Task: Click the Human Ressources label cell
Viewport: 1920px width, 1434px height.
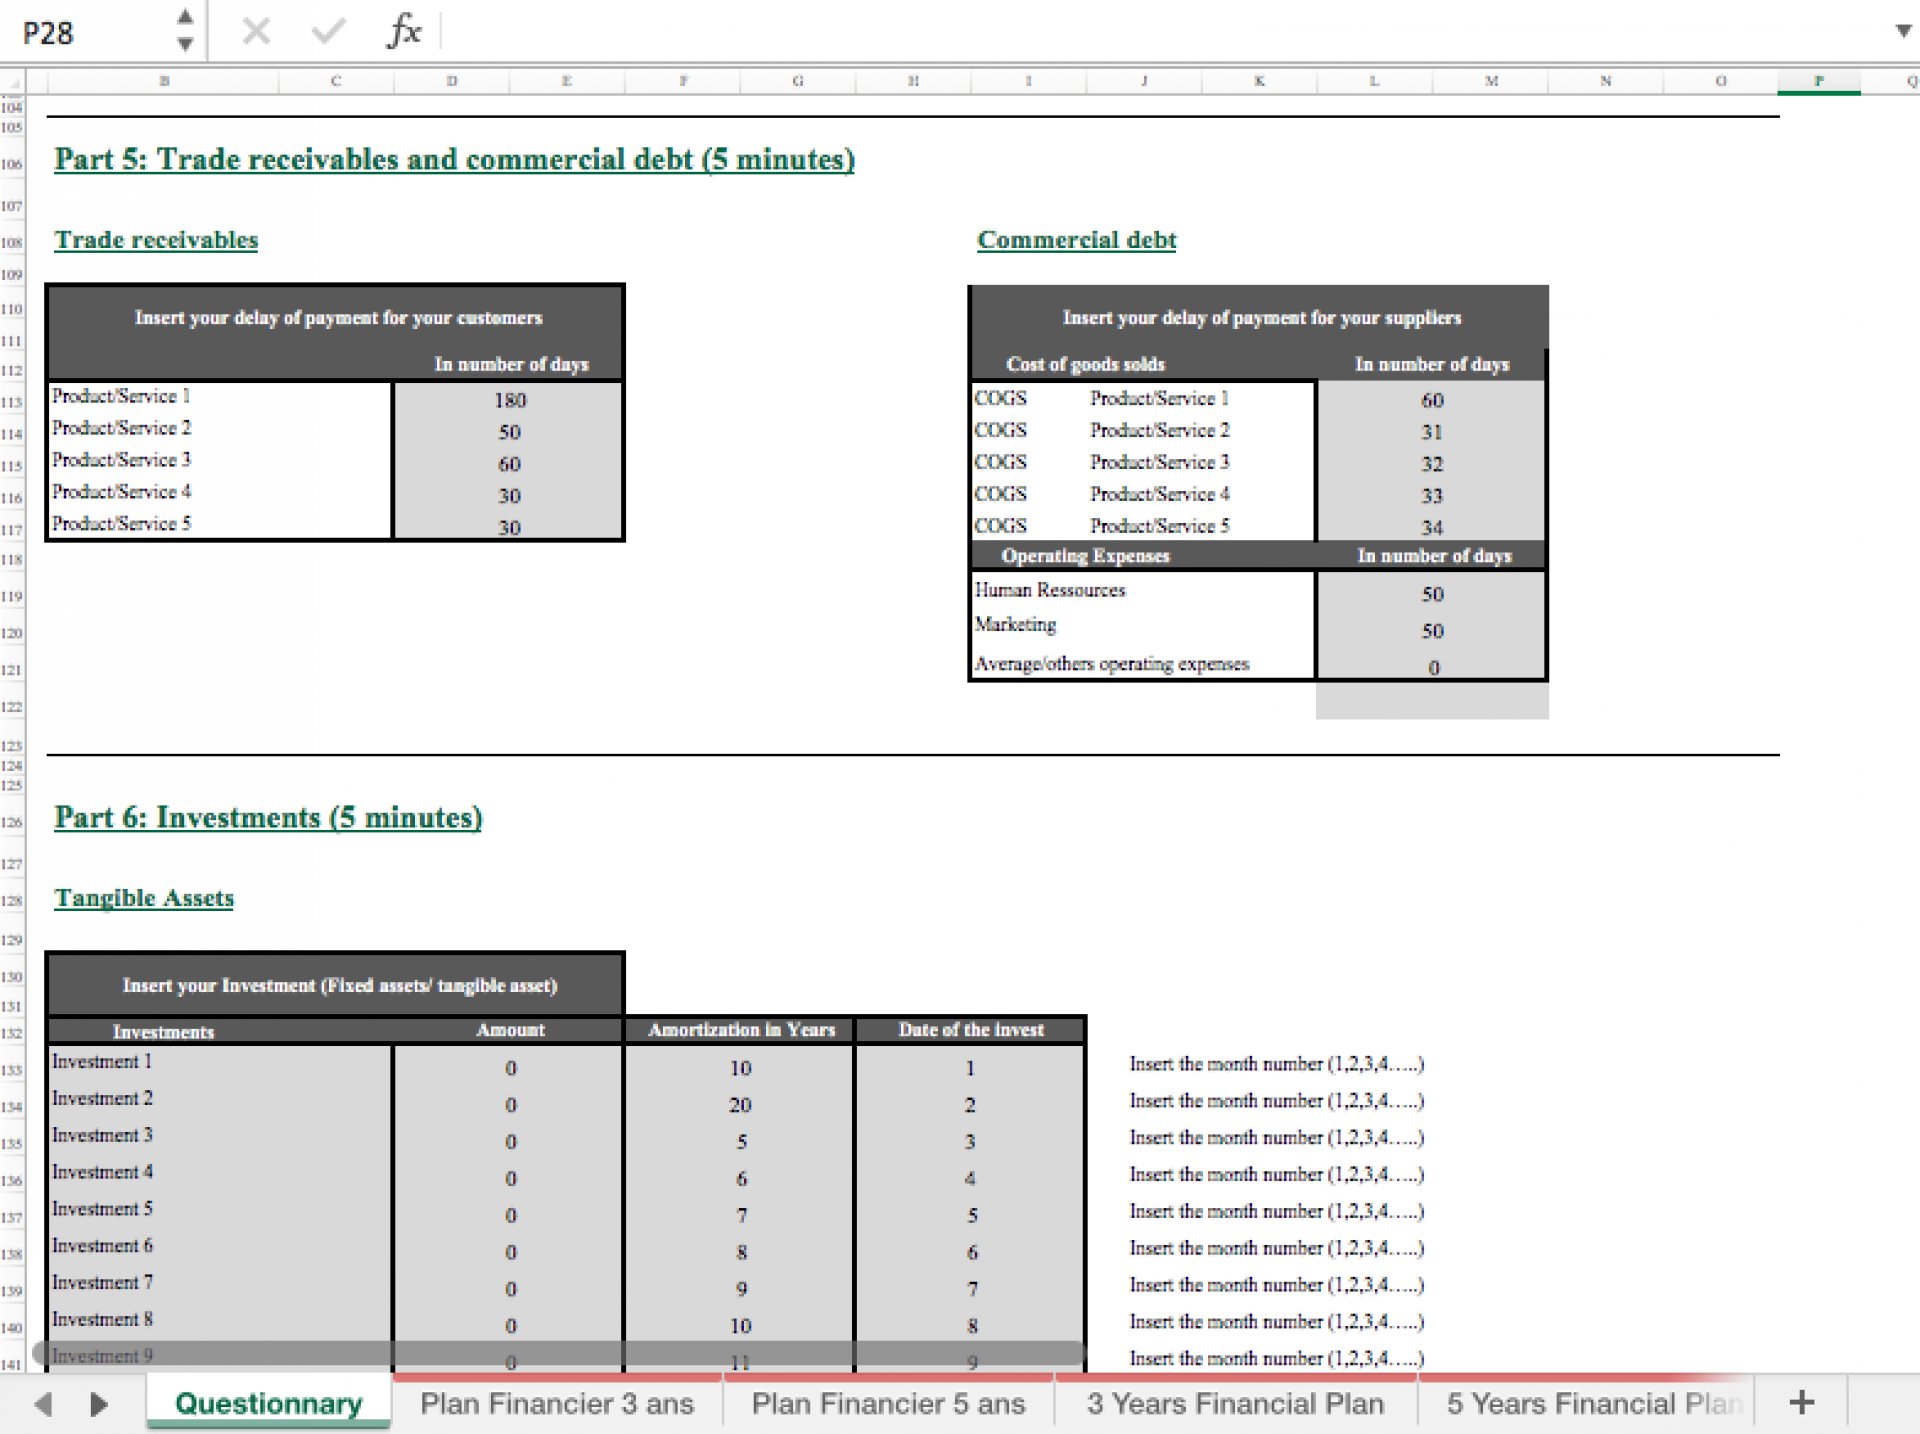Action: (1143, 591)
